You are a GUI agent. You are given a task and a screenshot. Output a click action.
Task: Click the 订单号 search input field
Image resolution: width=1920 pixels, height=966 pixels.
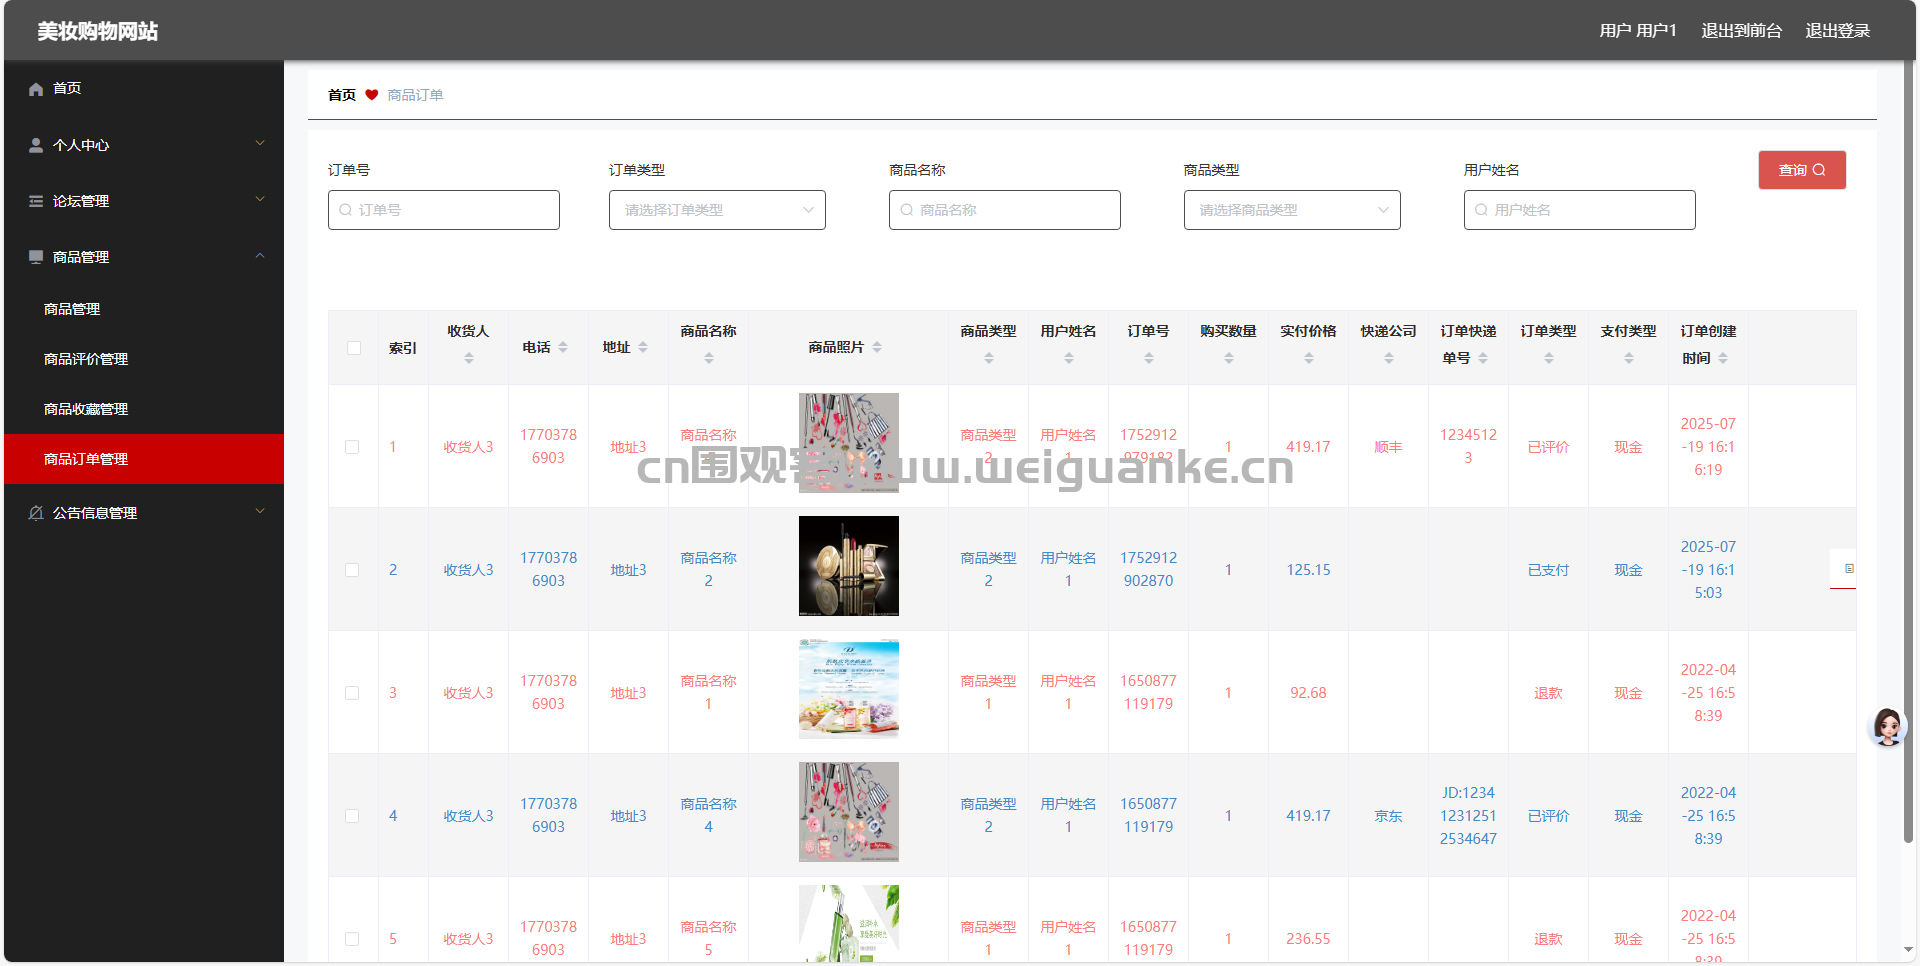[444, 210]
